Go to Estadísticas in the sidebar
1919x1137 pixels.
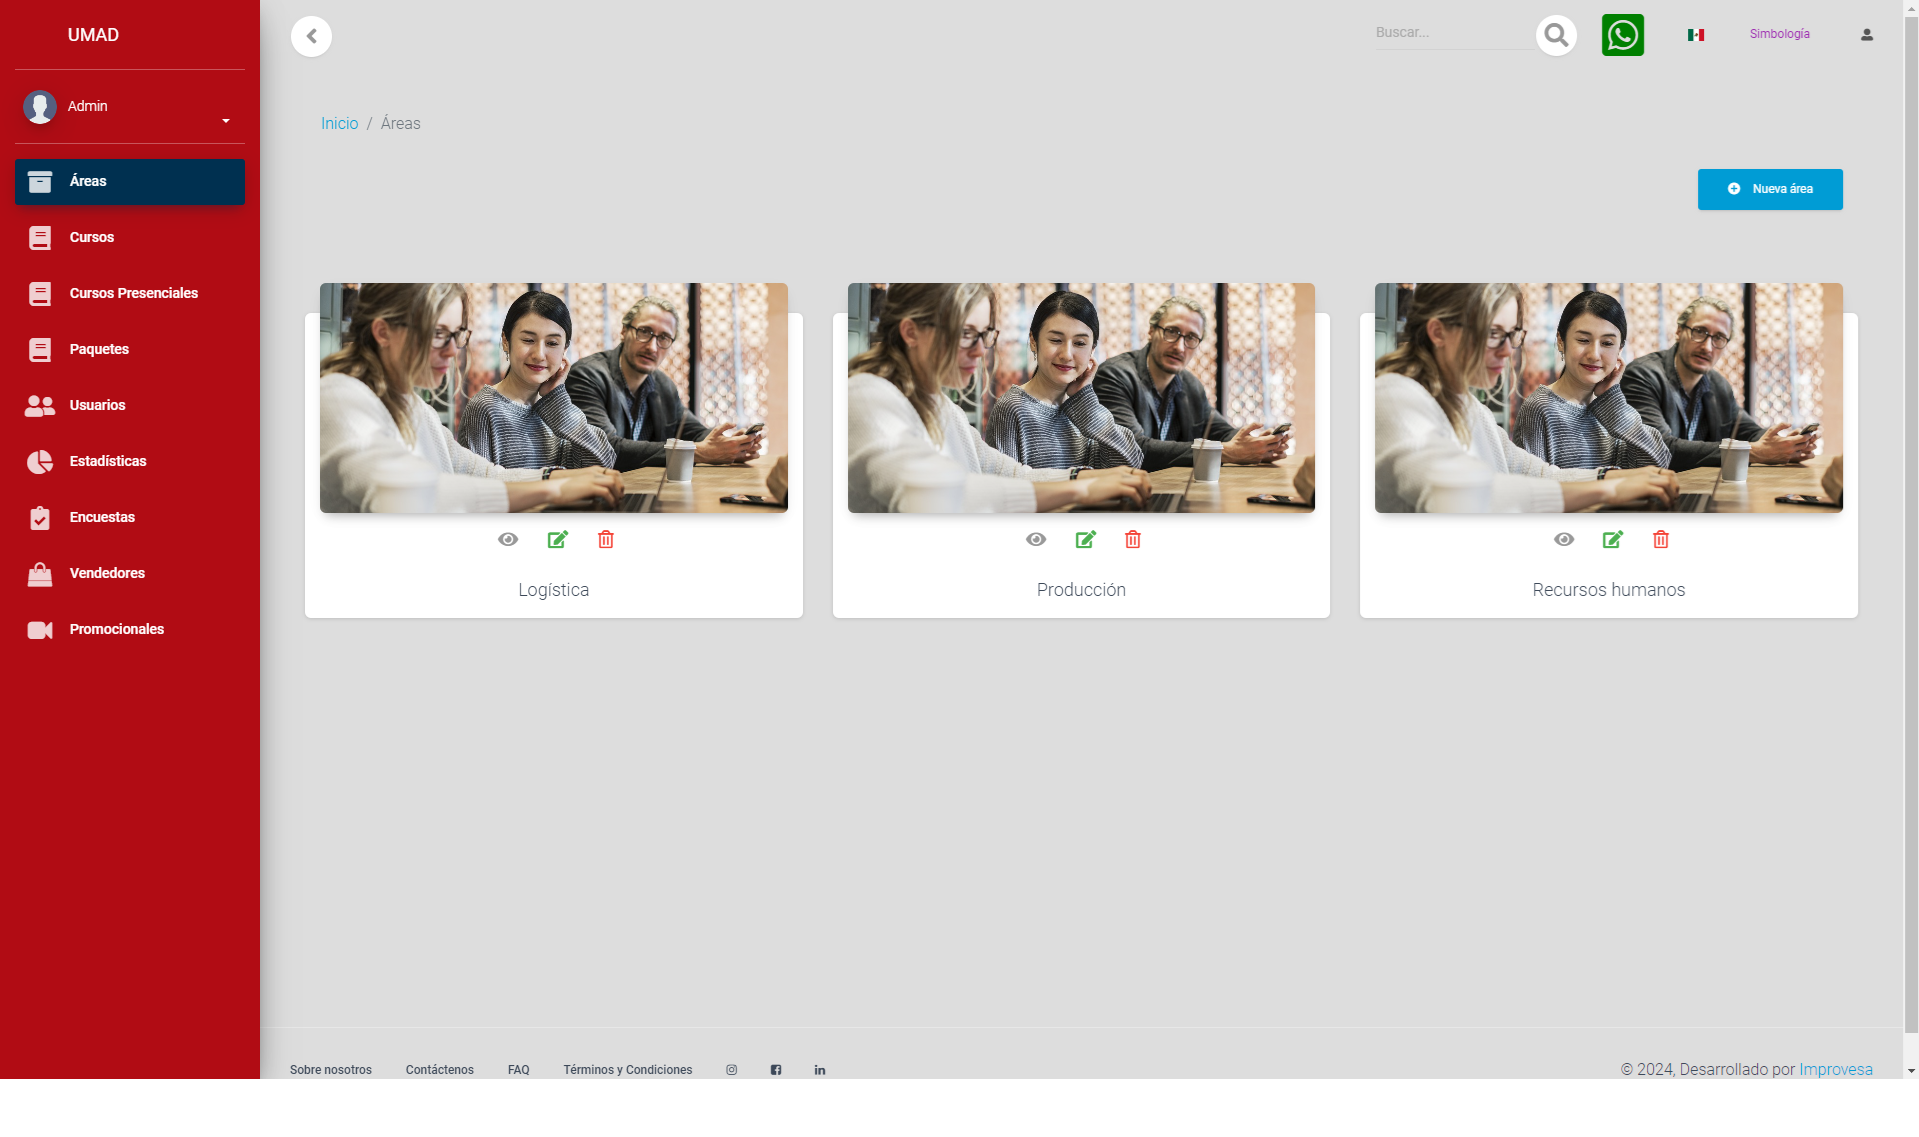(x=108, y=462)
